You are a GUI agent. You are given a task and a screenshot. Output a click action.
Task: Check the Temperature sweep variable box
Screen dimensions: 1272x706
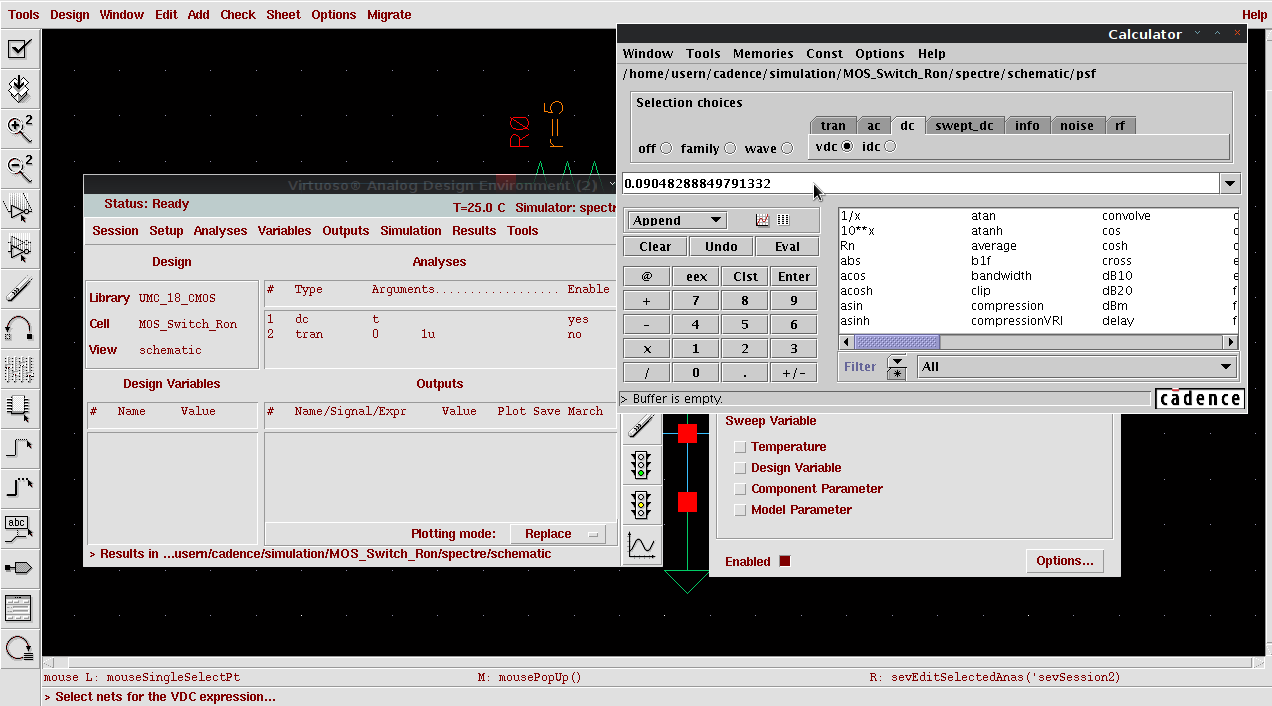[740, 447]
